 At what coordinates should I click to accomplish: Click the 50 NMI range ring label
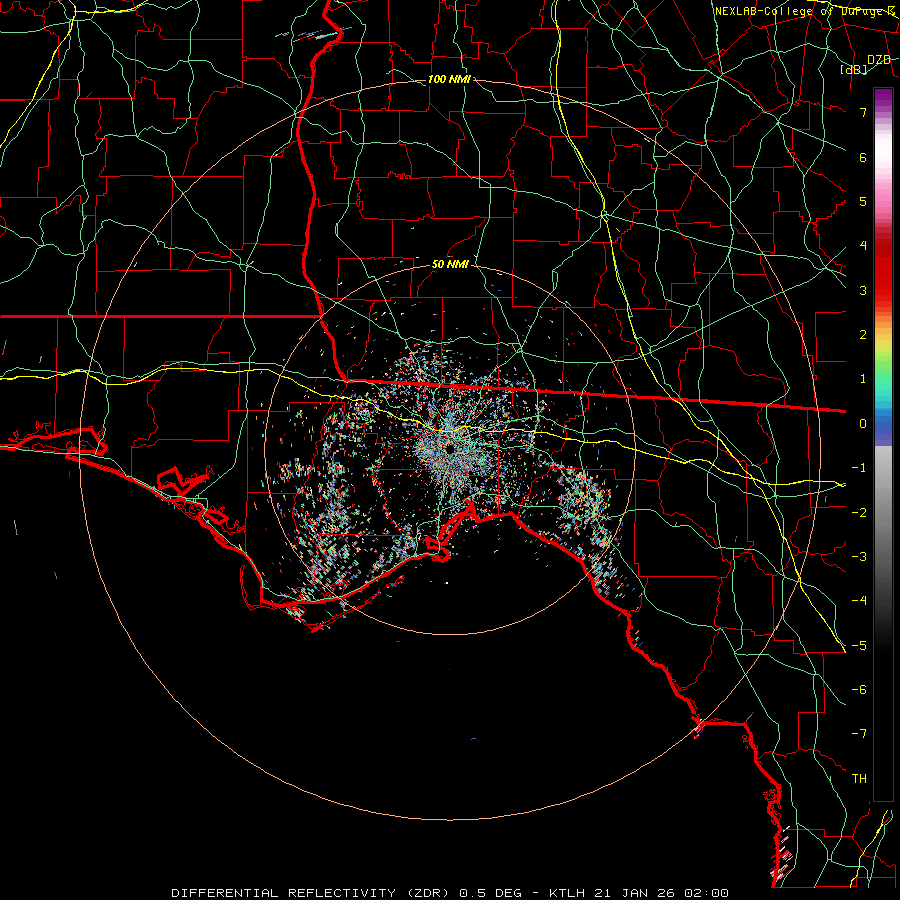[x=450, y=265]
